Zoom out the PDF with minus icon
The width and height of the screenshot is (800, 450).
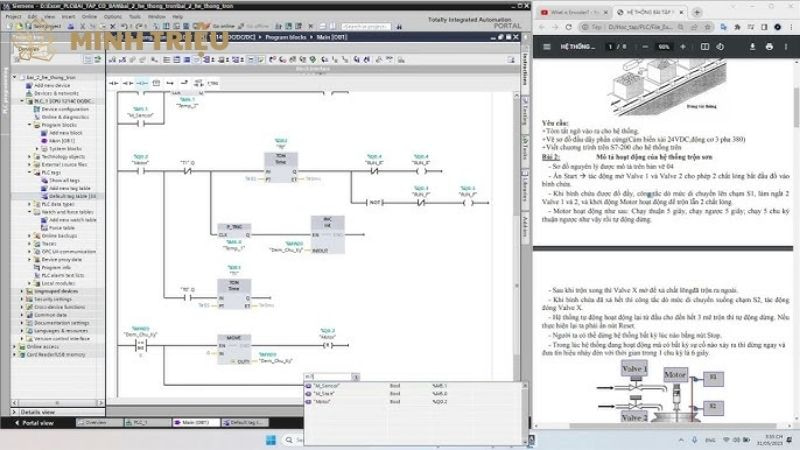(644, 46)
